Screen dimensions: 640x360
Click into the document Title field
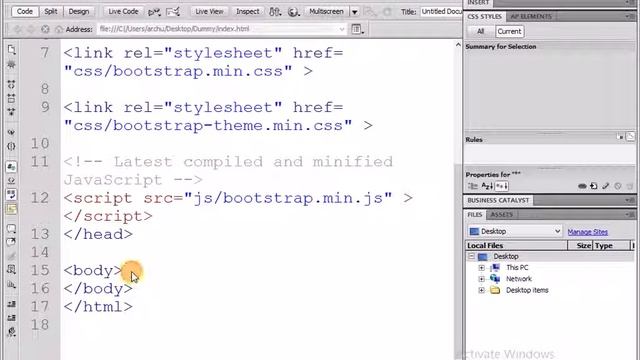(x=441, y=11)
